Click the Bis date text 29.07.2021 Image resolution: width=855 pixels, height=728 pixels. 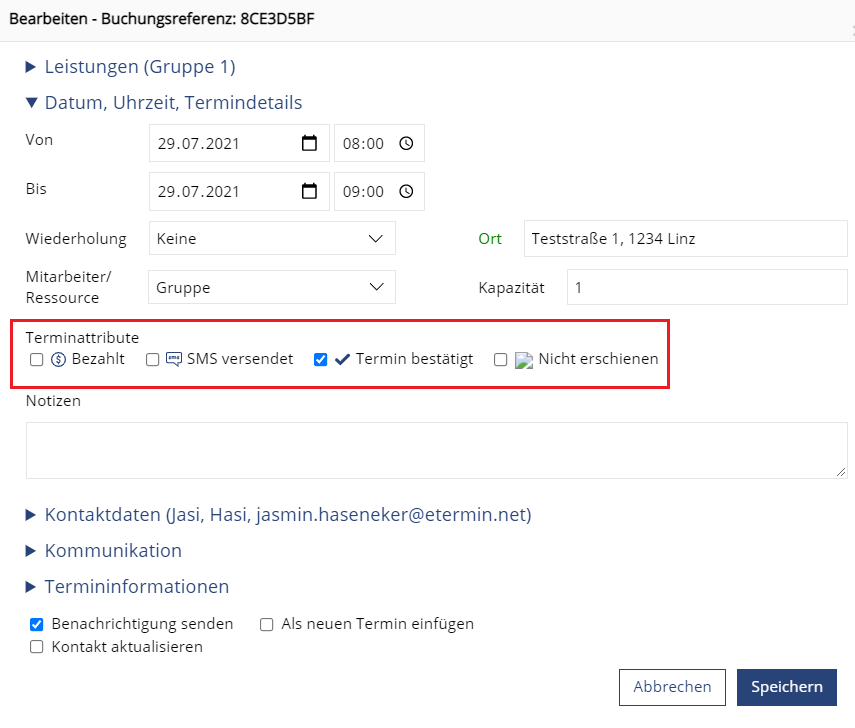(x=198, y=192)
